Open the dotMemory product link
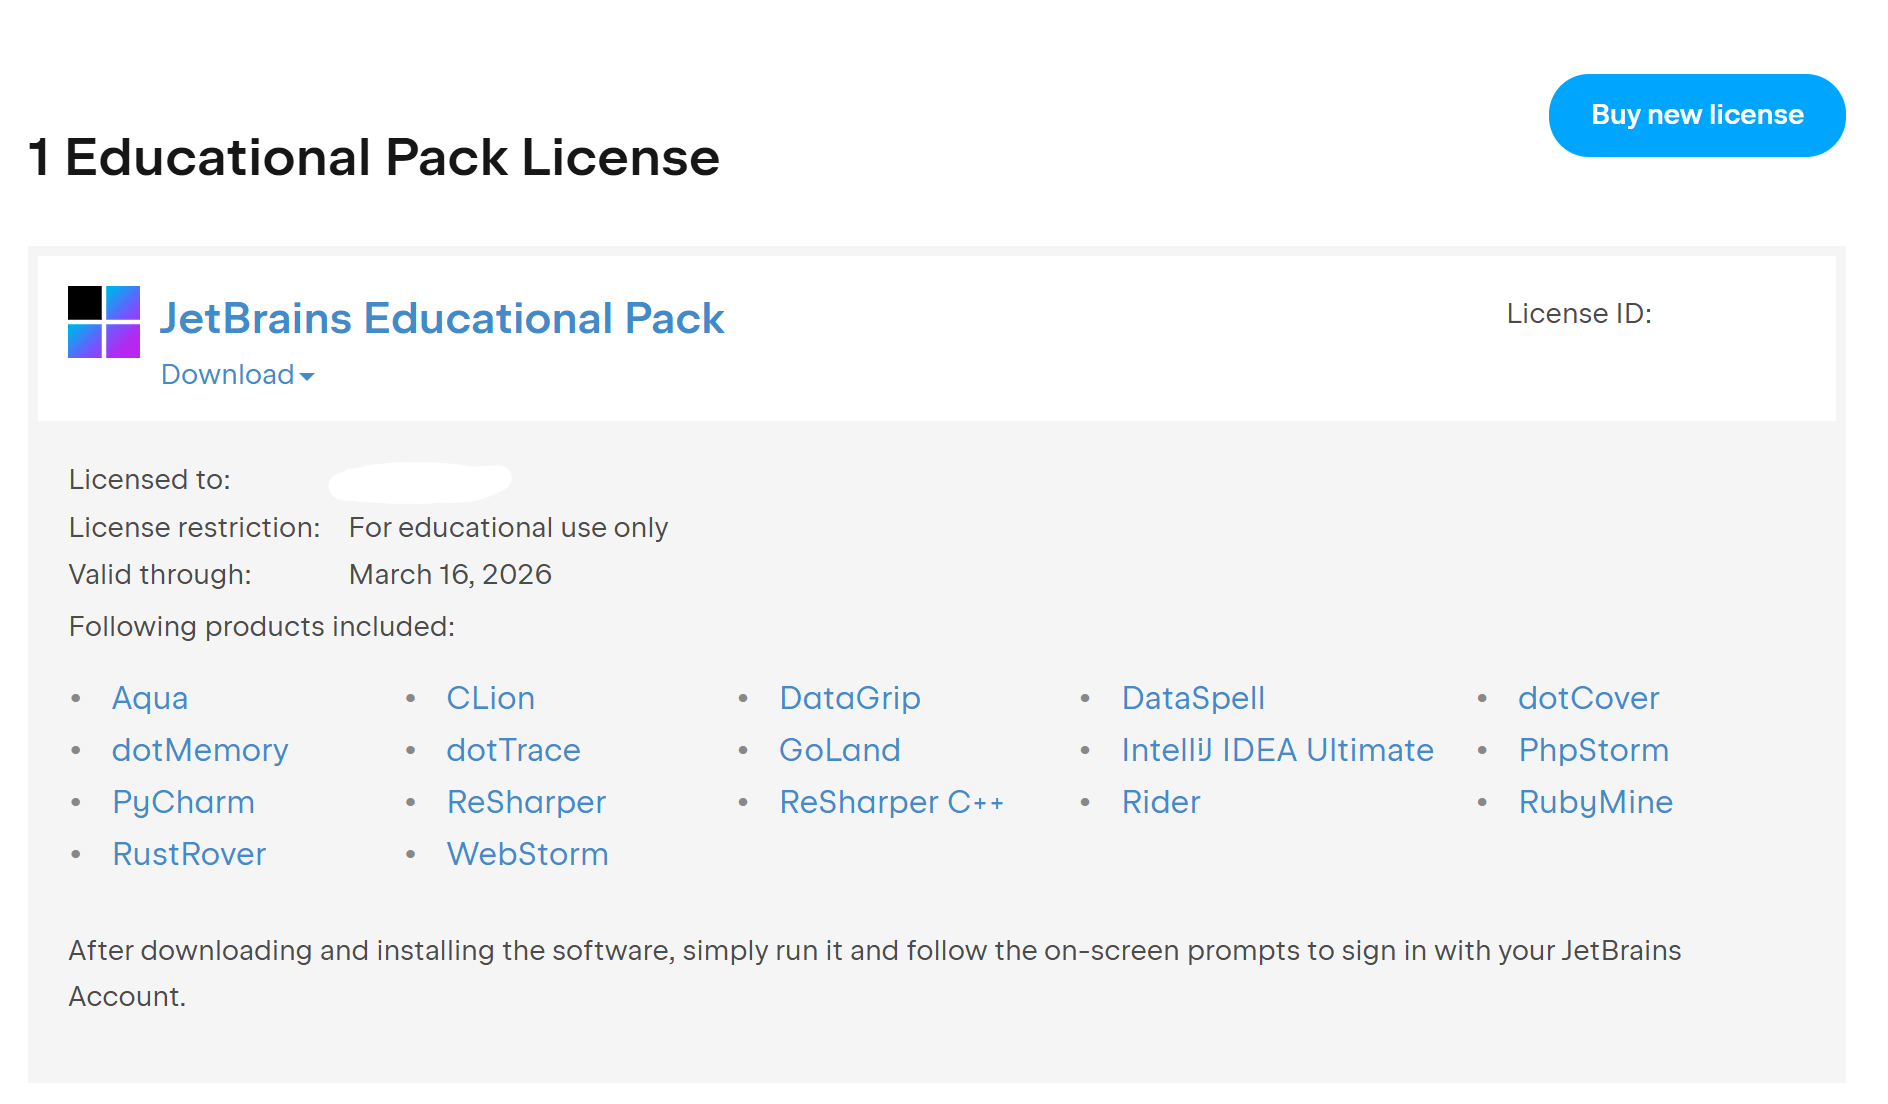The image size is (1888, 1104). tap(200, 750)
